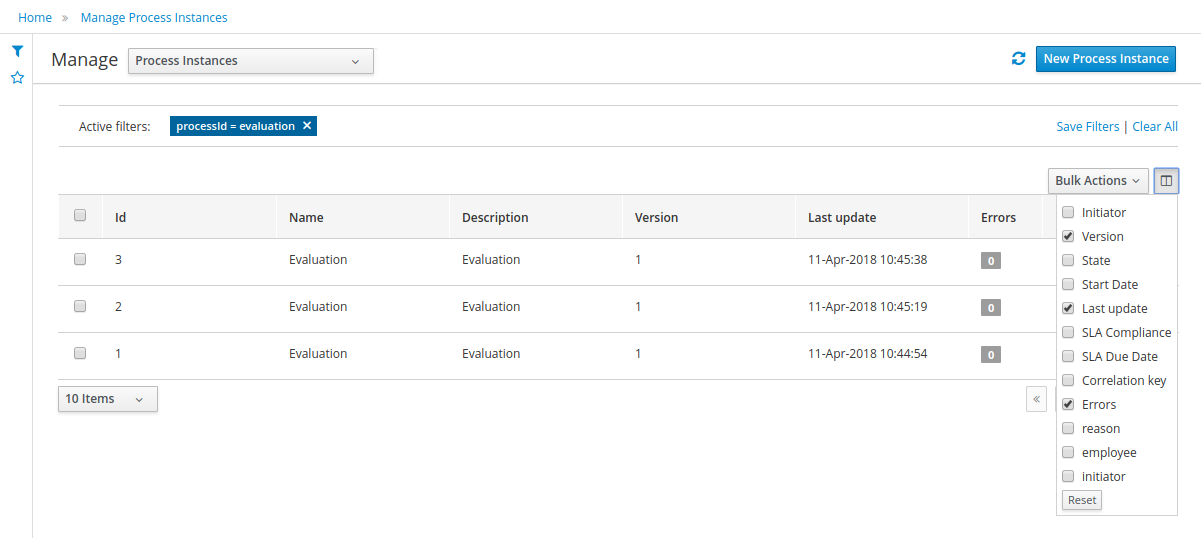Open the filter panel funnel icon
The image size is (1201, 538).
pyautogui.click(x=17, y=51)
